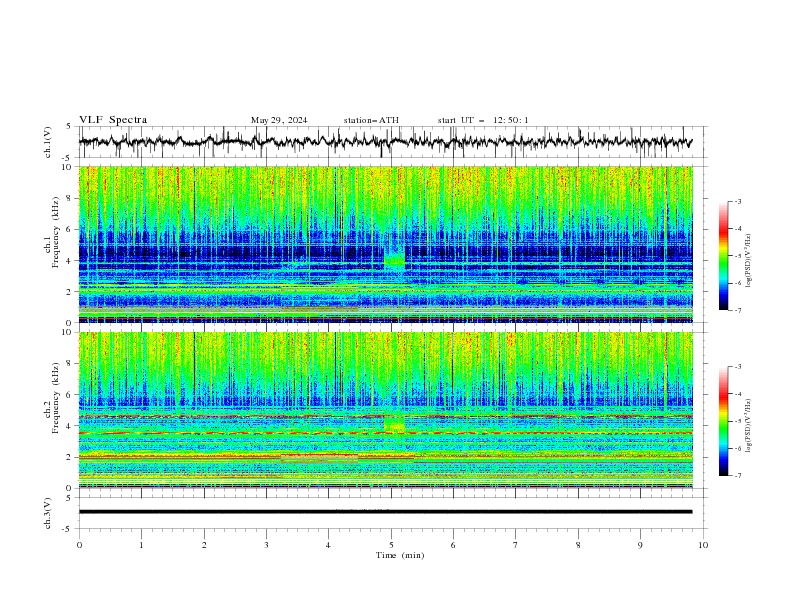Click time axis tick label "6"
Image resolution: width=792 pixels, height=612 pixels.
point(453,545)
